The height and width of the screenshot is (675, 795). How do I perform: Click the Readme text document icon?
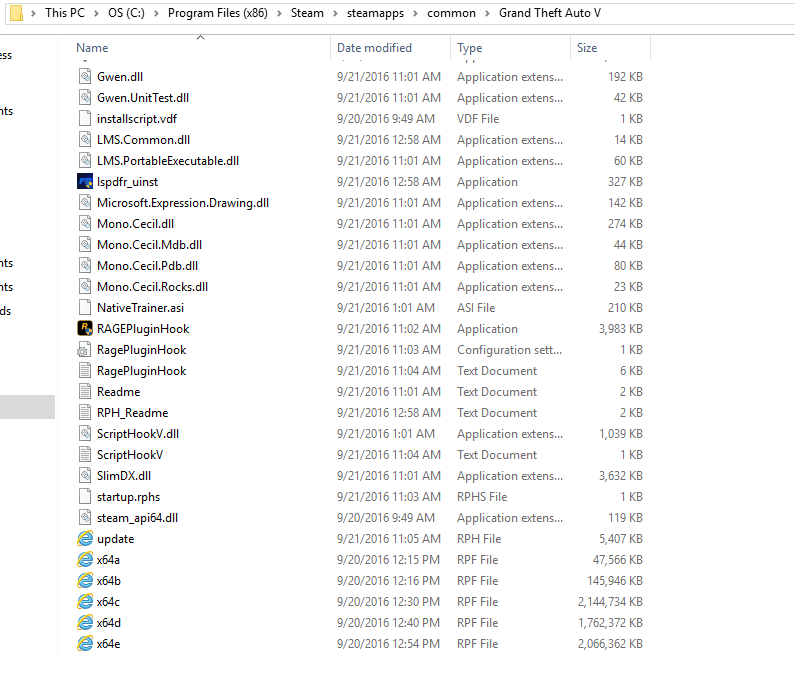click(85, 392)
